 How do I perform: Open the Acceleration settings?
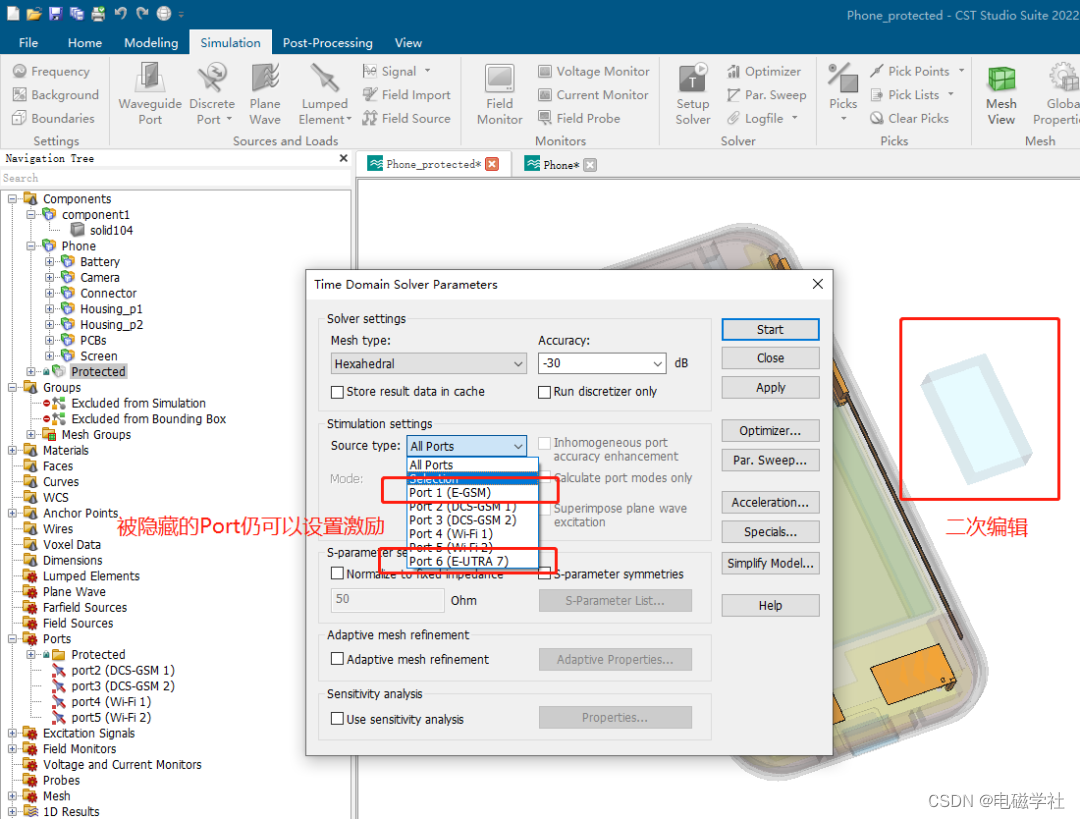[x=770, y=502]
